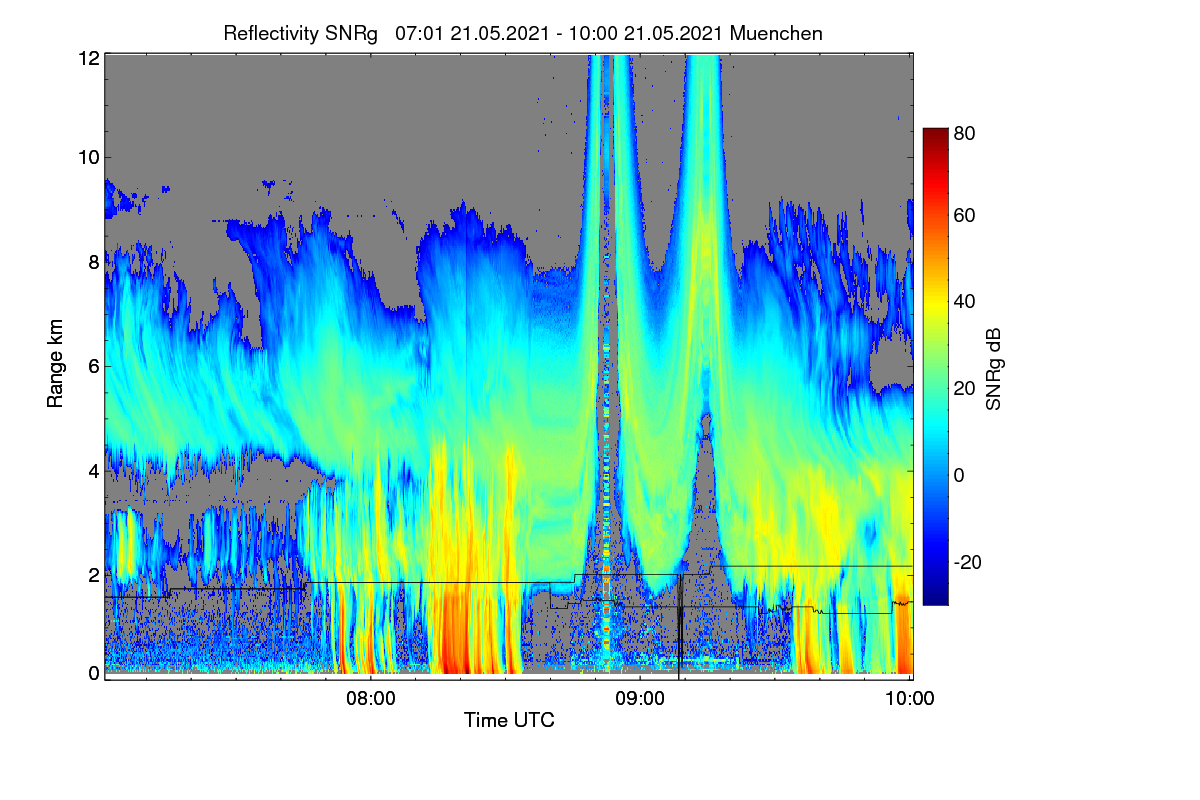Click the 10 km range tick label
Viewport: 1200px width, 800px height.
coord(89,157)
